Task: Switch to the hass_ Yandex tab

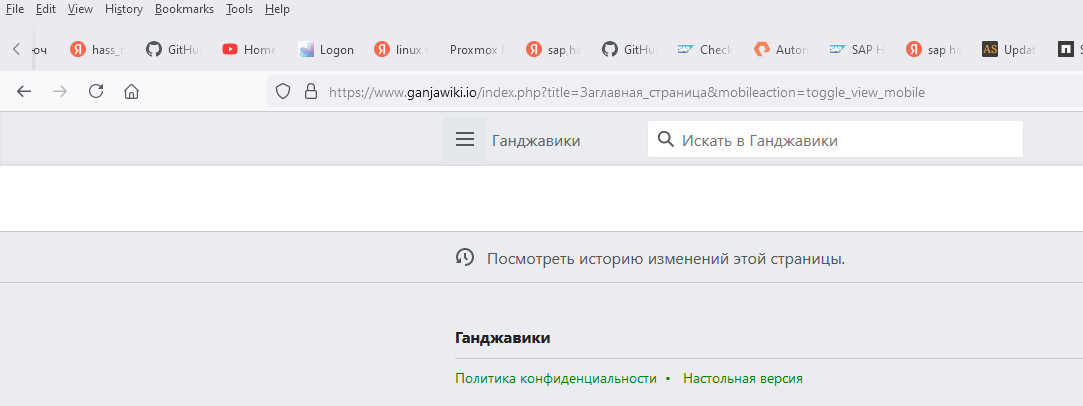Action: click(97, 50)
